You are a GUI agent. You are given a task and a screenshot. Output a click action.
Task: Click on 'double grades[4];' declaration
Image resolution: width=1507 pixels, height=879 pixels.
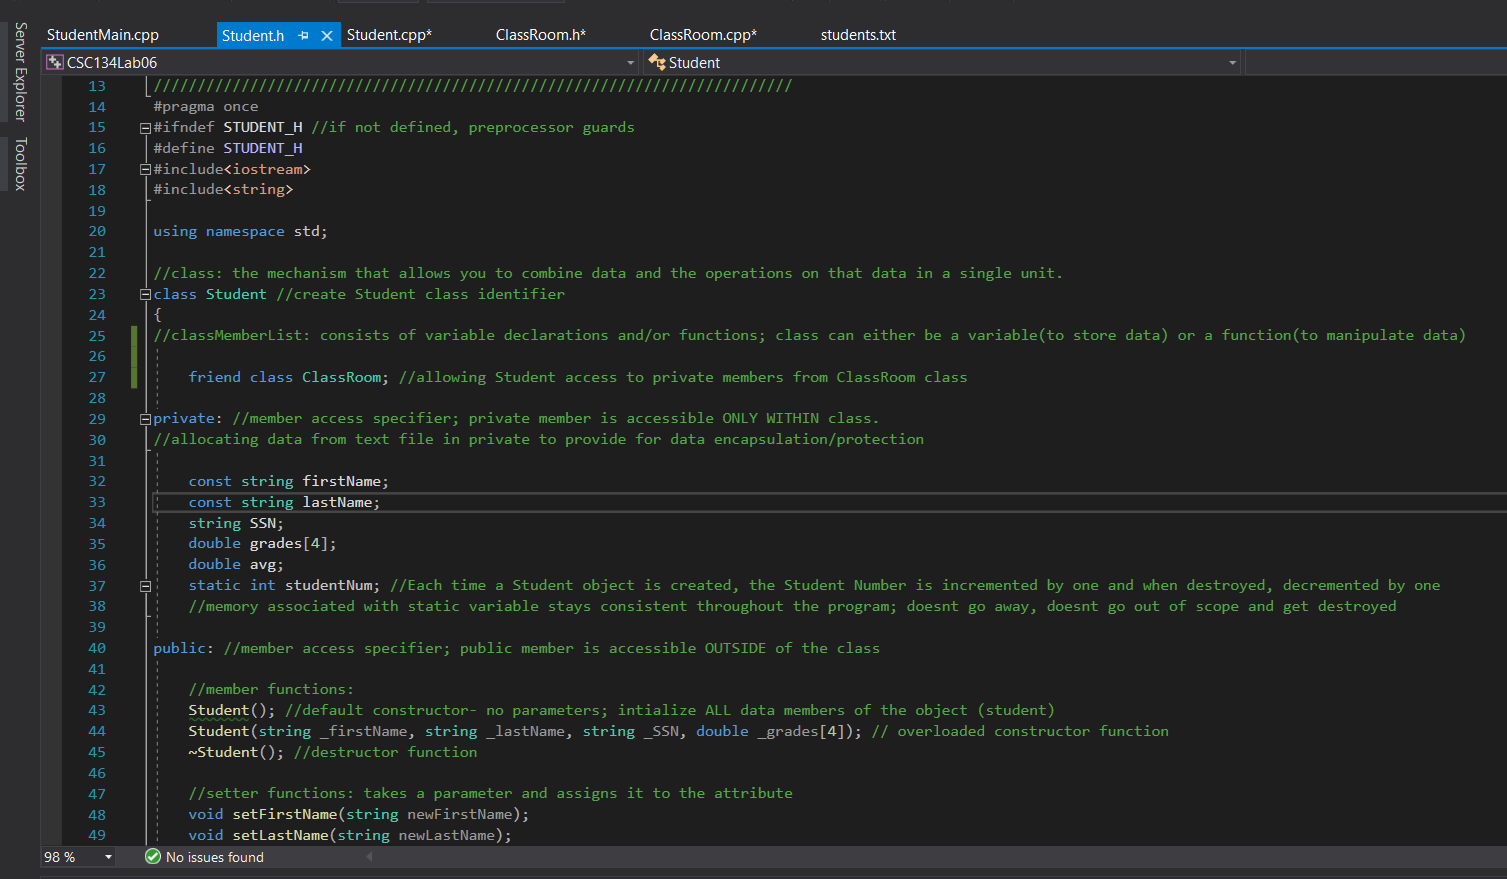(262, 543)
